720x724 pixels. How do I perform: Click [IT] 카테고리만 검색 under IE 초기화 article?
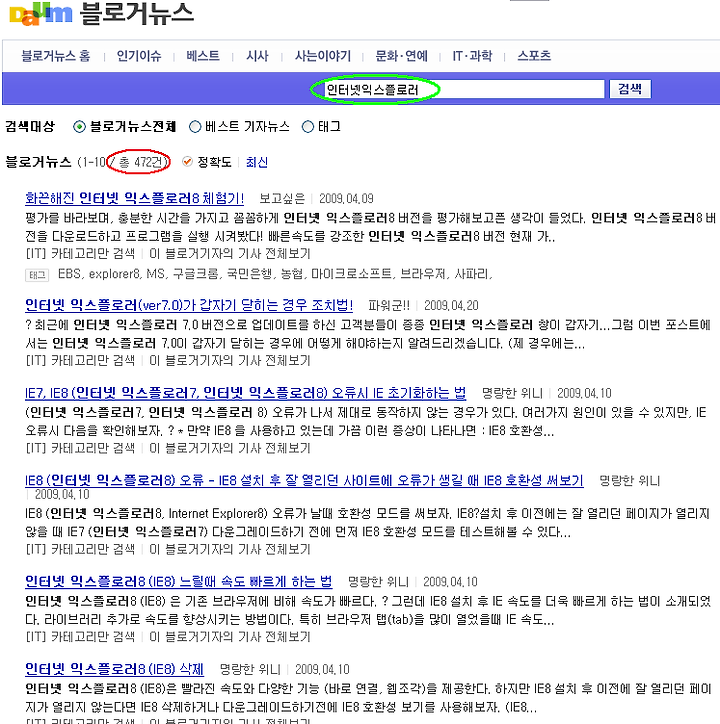pyautogui.click(x=80, y=448)
